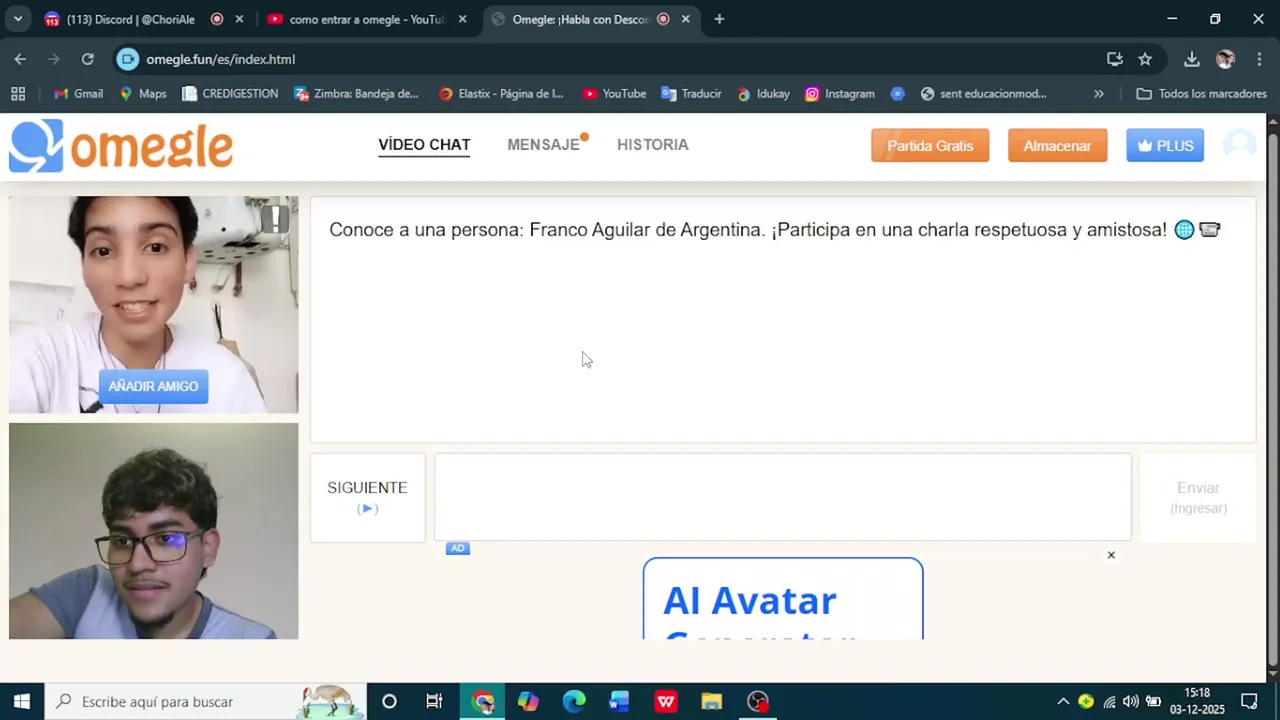1280x720 pixels.
Task: Click the AI Avatar ad banner
Action: click(783, 599)
